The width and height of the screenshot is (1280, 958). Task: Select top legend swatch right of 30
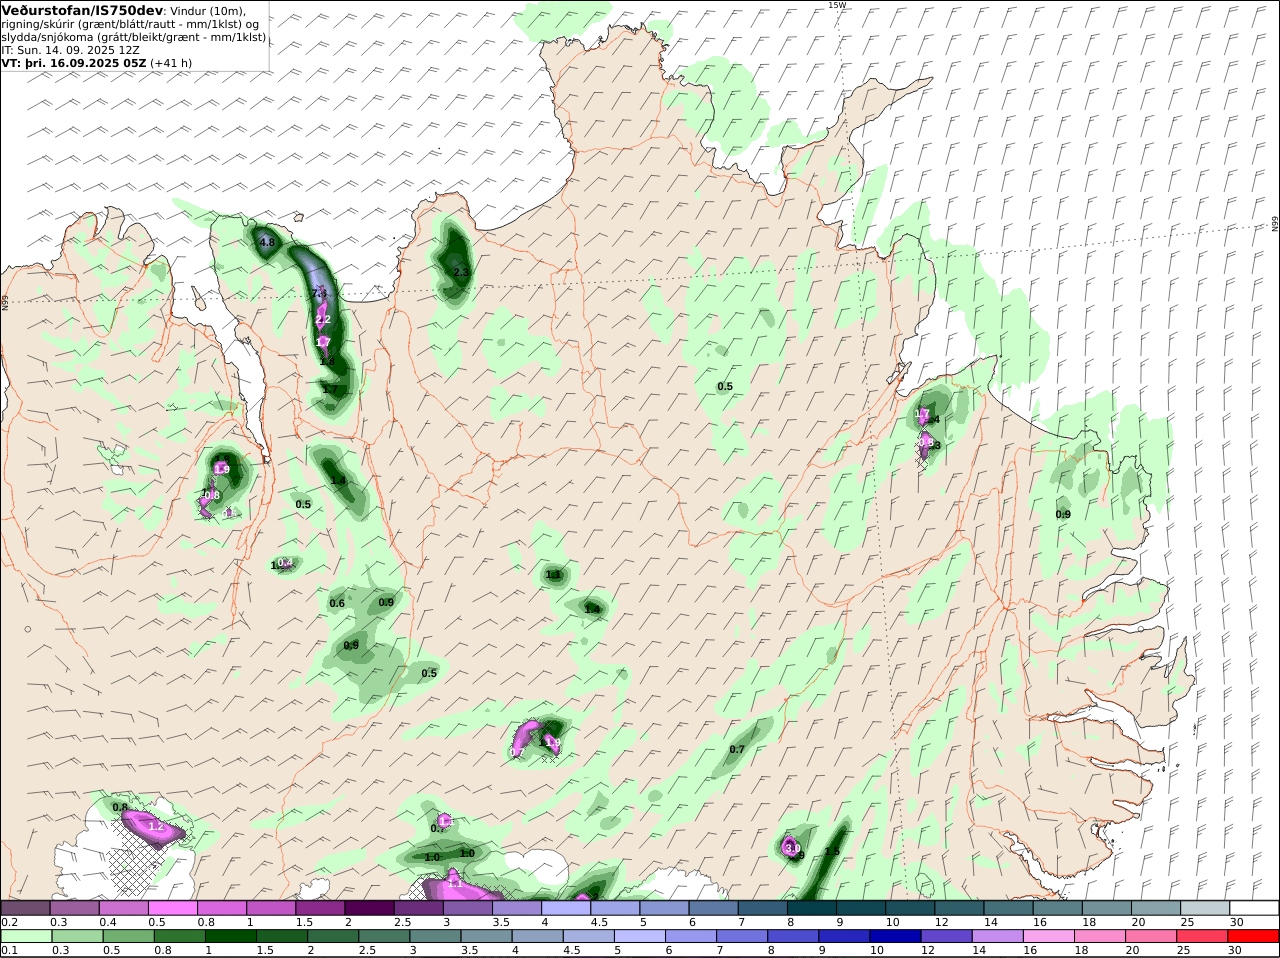point(1255,908)
